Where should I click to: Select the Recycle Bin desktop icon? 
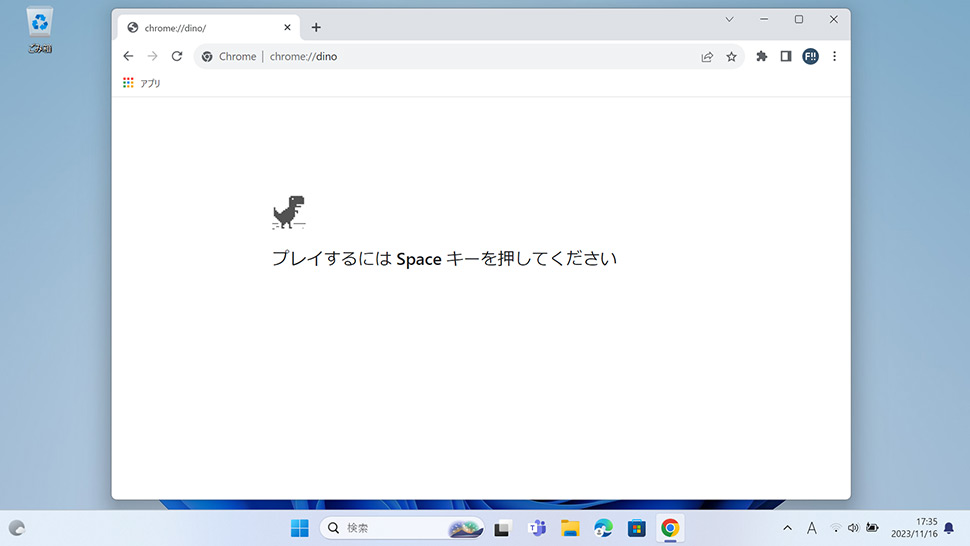click(x=40, y=30)
